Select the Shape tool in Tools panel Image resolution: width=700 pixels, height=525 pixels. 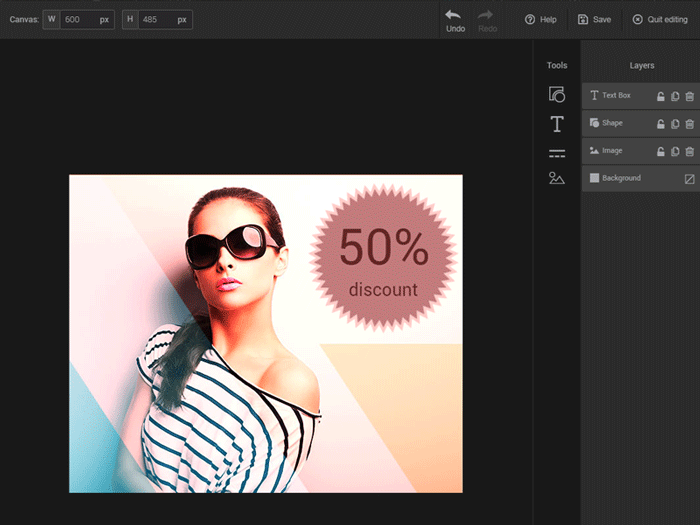[557, 95]
